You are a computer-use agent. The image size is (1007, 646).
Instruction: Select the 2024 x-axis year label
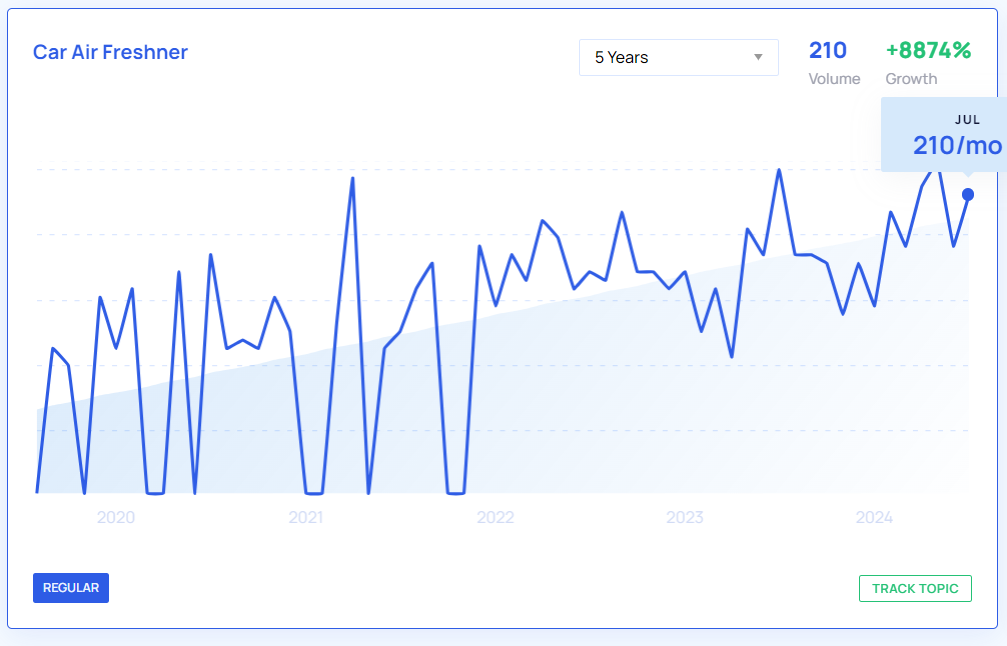[874, 517]
